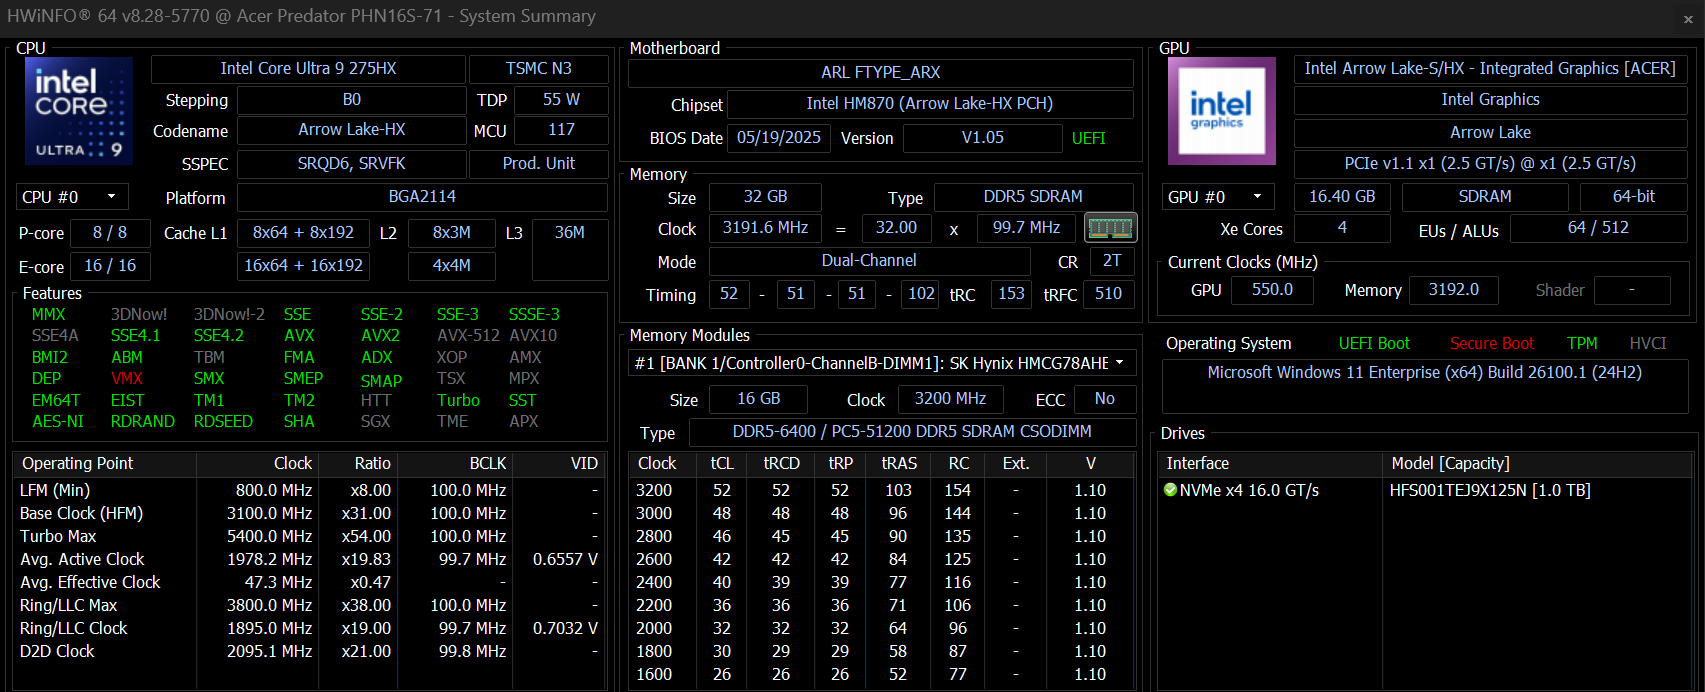Image resolution: width=1705 pixels, height=692 pixels.
Task: Click the E-core 16 / 16 count
Action: coord(110,266)
